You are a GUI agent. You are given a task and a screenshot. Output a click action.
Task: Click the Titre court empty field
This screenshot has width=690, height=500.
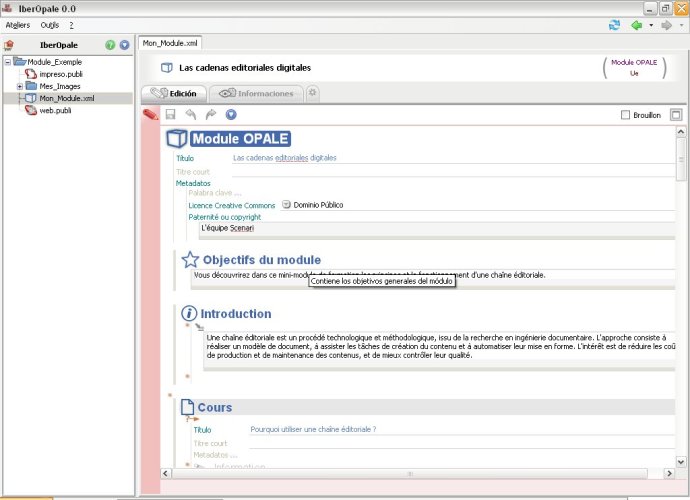click(453, 172)
